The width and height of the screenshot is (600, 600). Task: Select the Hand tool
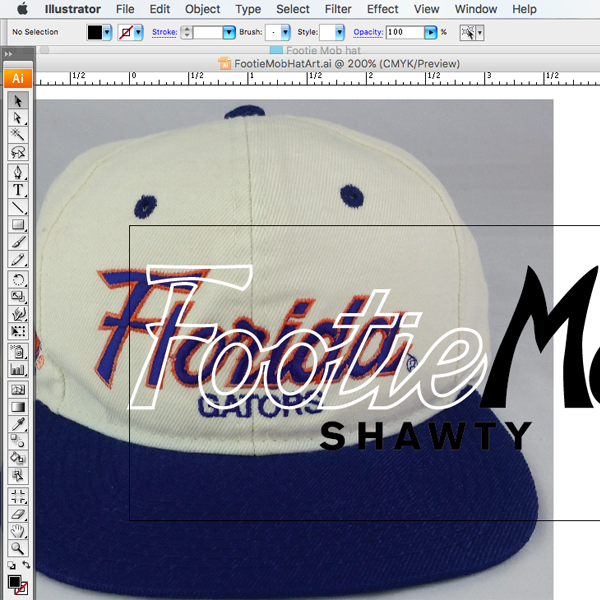[18, 531]
